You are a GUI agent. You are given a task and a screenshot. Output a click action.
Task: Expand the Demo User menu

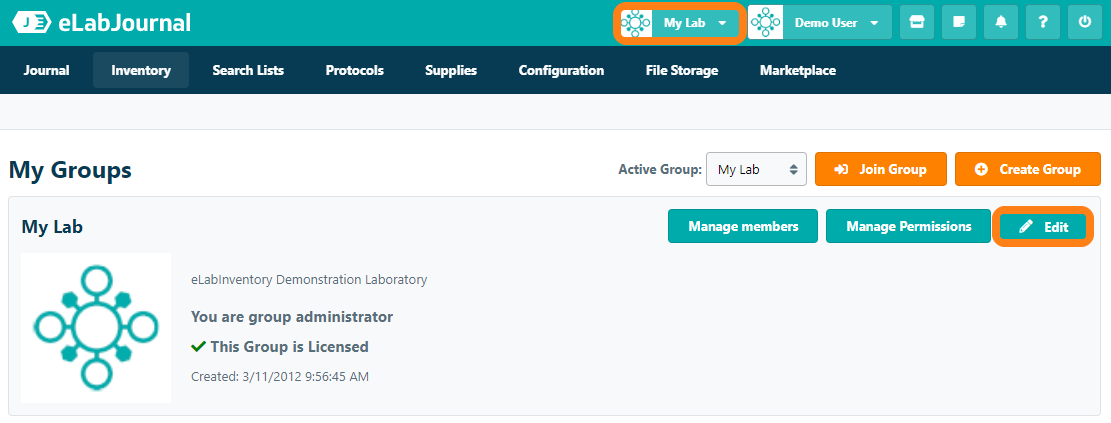coord(874,23)
